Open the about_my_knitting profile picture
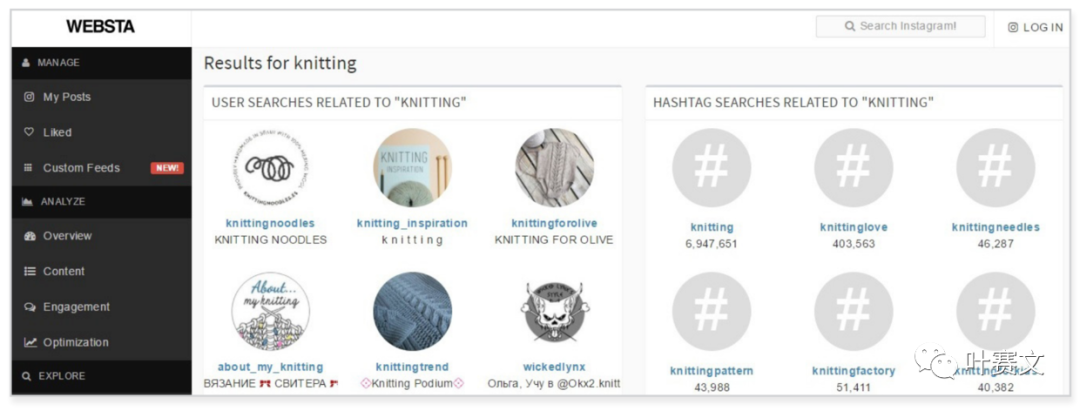This screenshot has height=411, width=1080. [x=270, y=311]
